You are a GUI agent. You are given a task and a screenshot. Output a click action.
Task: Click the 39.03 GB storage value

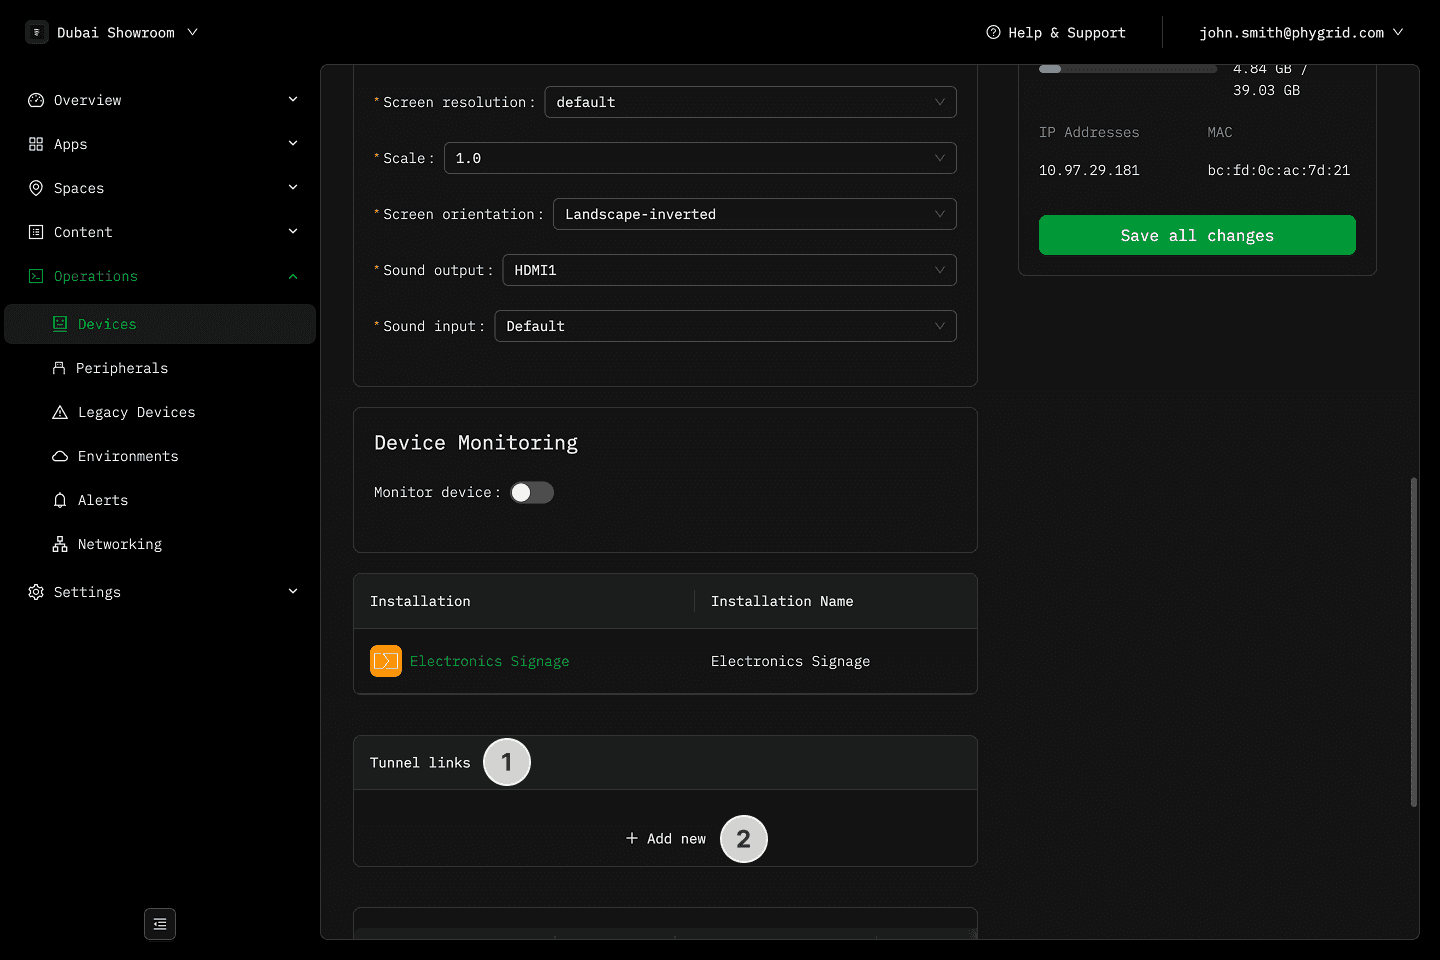coord(1266,90)
